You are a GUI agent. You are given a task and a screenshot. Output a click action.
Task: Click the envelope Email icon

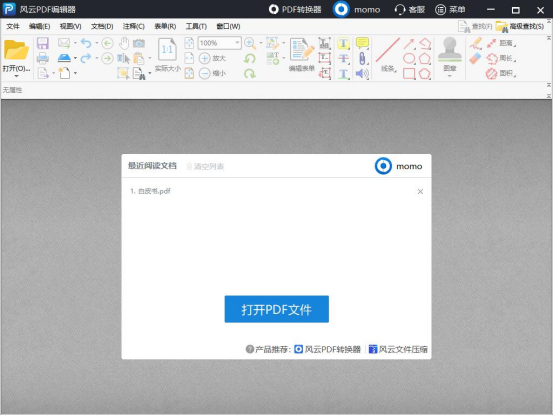point(64,43)
